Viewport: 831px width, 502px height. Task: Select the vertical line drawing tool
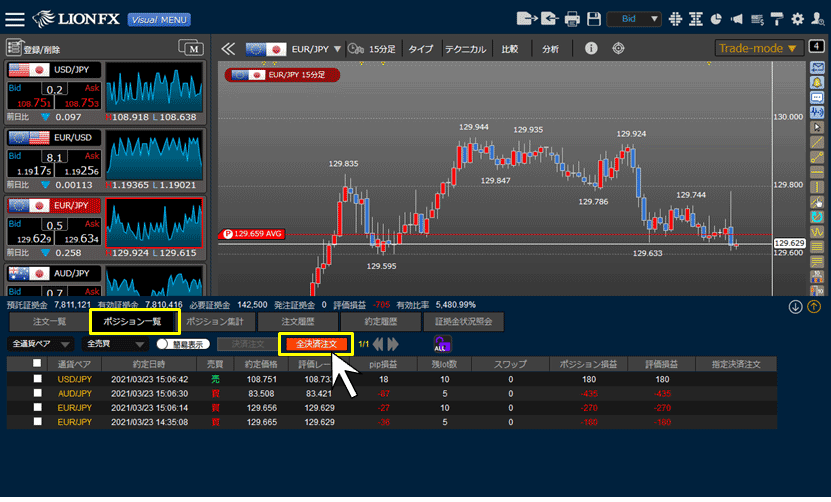[x=817, y=187]
